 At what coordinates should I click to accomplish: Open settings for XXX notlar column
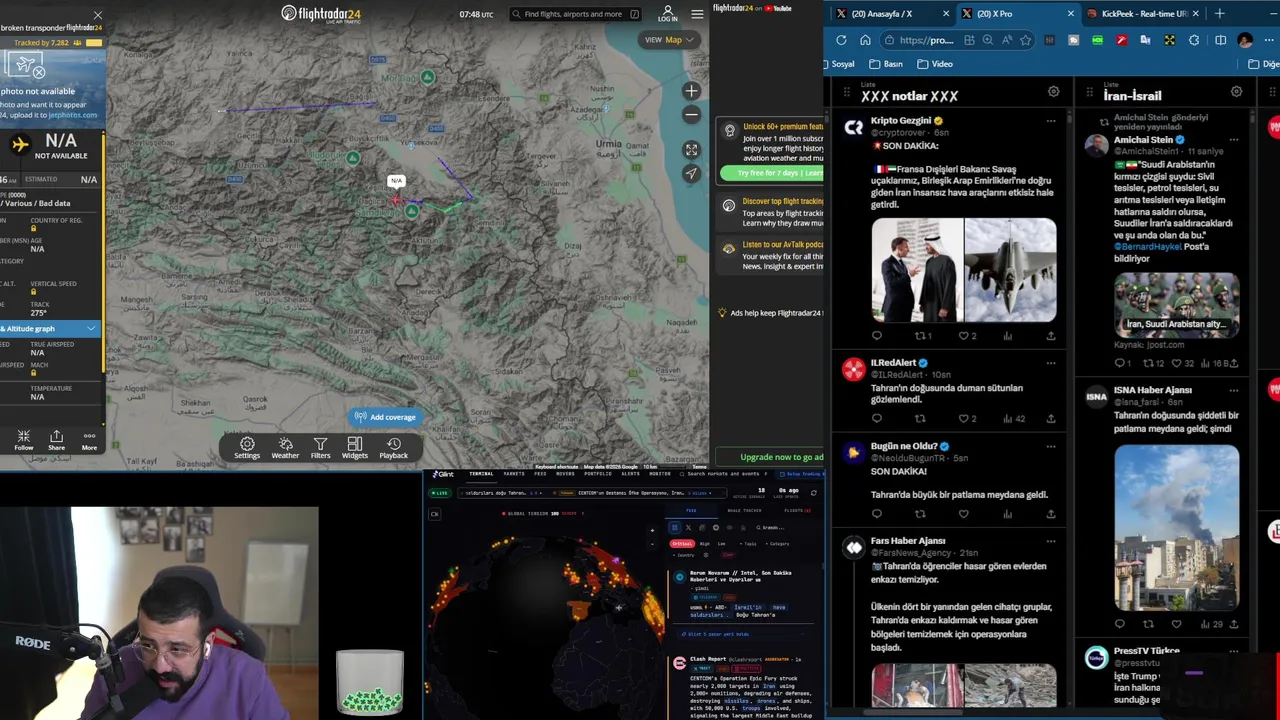pos(1053,92)
